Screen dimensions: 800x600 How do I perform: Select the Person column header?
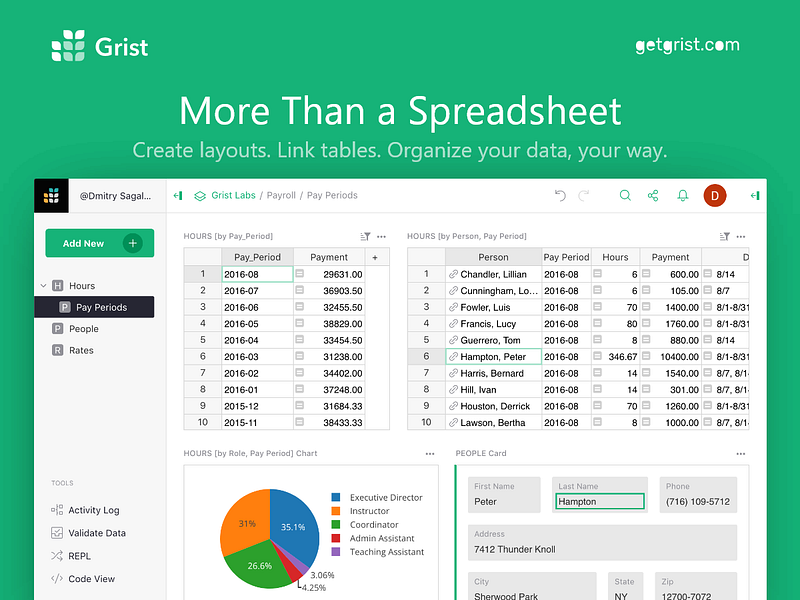(493, 257)
